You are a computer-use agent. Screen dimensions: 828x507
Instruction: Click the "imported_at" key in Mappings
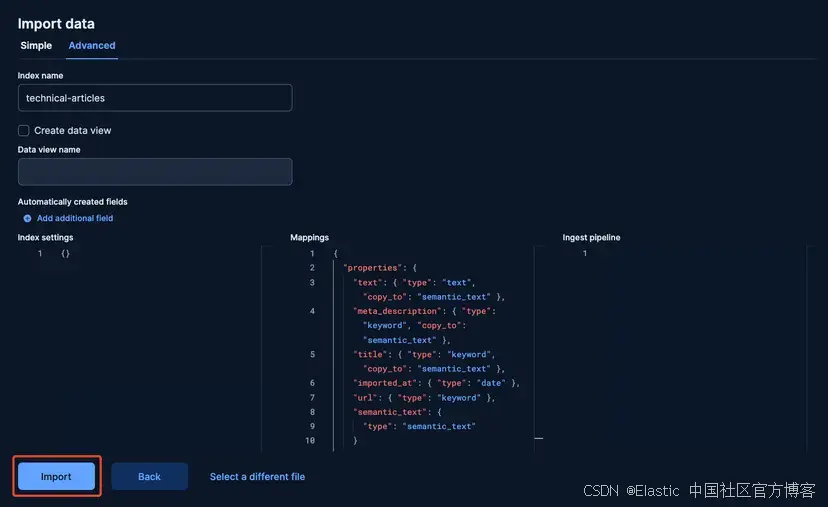click(x=385, y=383)
